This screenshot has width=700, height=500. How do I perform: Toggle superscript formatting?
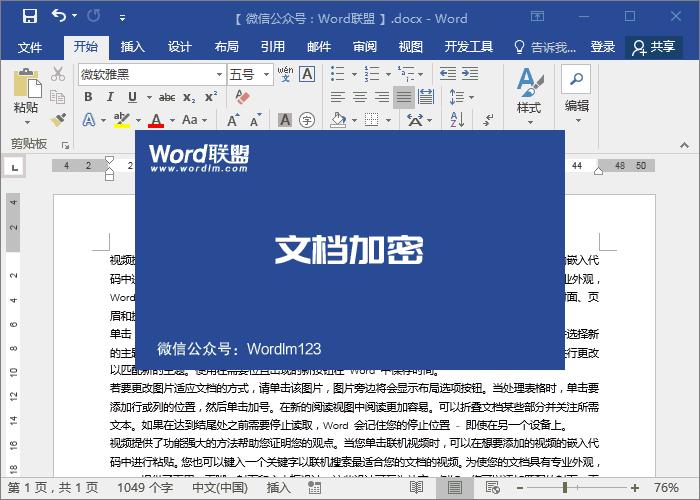(x=211, y=97)
